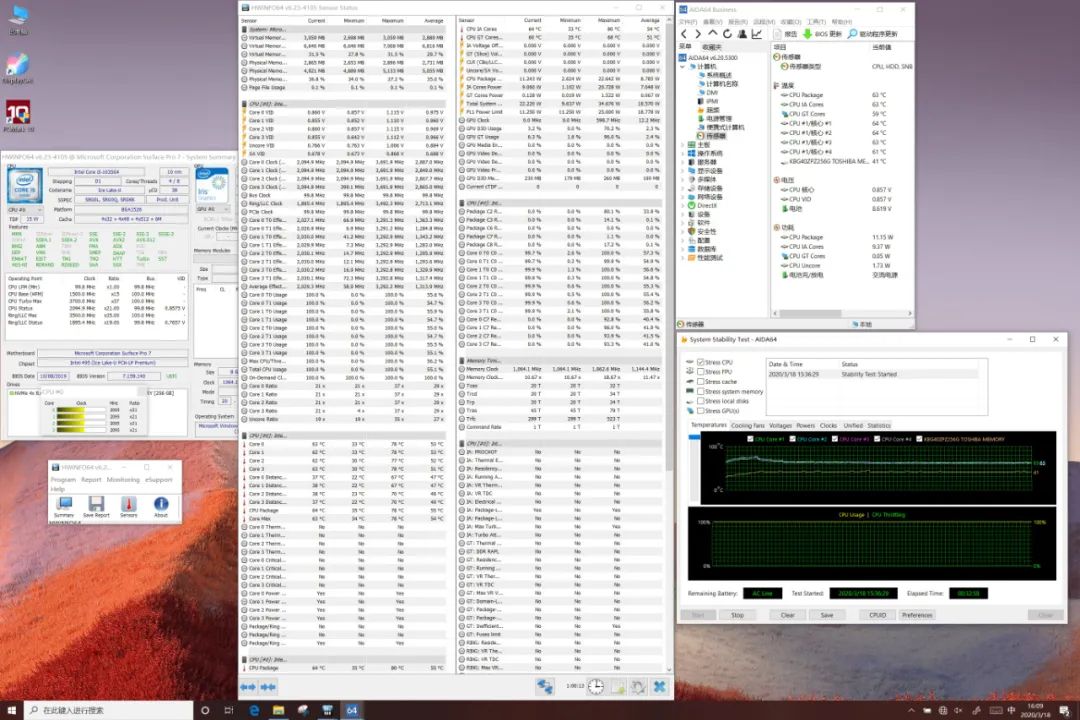Enable the Stress FPU checkbox
Image resolution: width=1080 pixels, height=720 pixels.
[699, 372]
